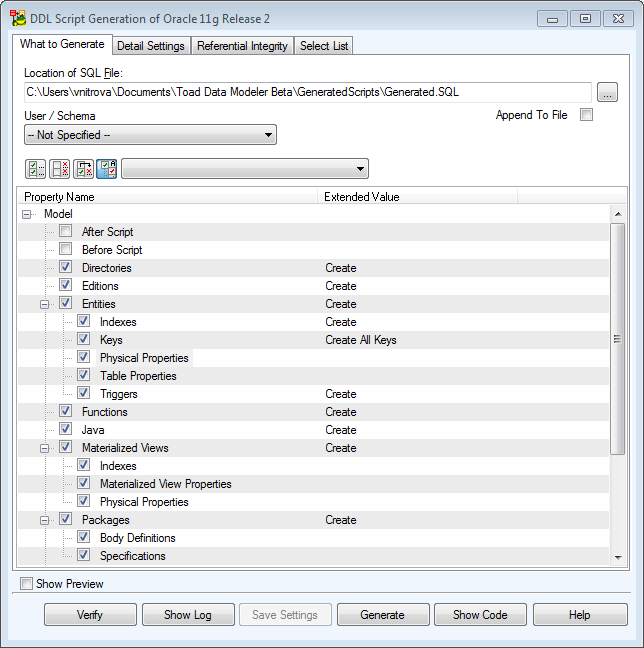644x648 pixels.
Task: Open the empty settings dropdown beside toolbar icons
Action: [245, 169]
